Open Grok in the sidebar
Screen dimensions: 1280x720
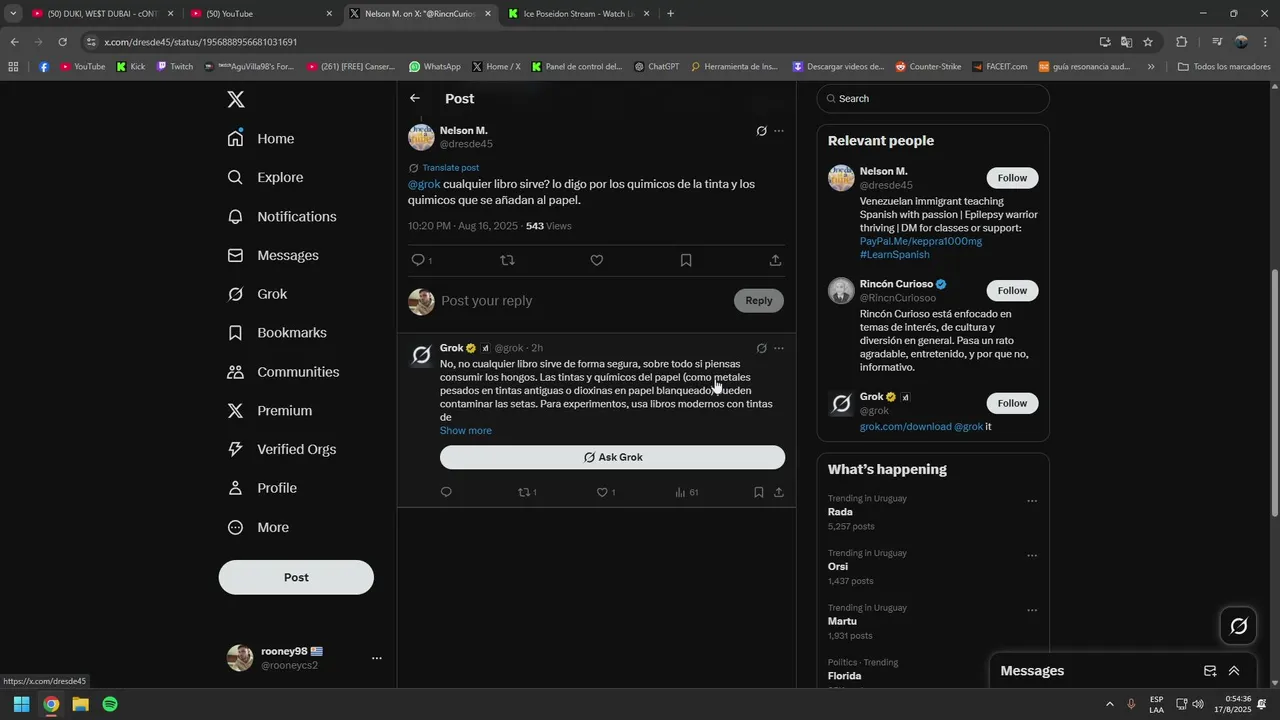pyautogui.click(x=257, y=294)
